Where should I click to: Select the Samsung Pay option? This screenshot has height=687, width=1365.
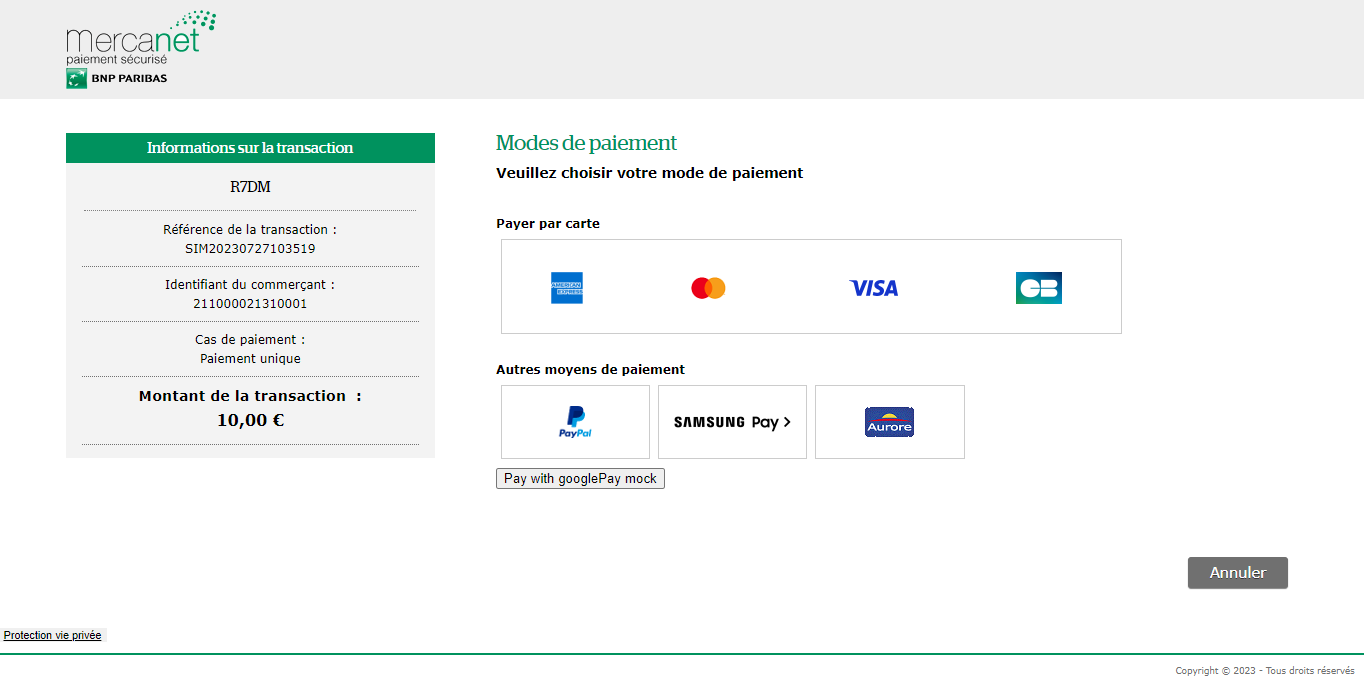click(x=732, y=422)
